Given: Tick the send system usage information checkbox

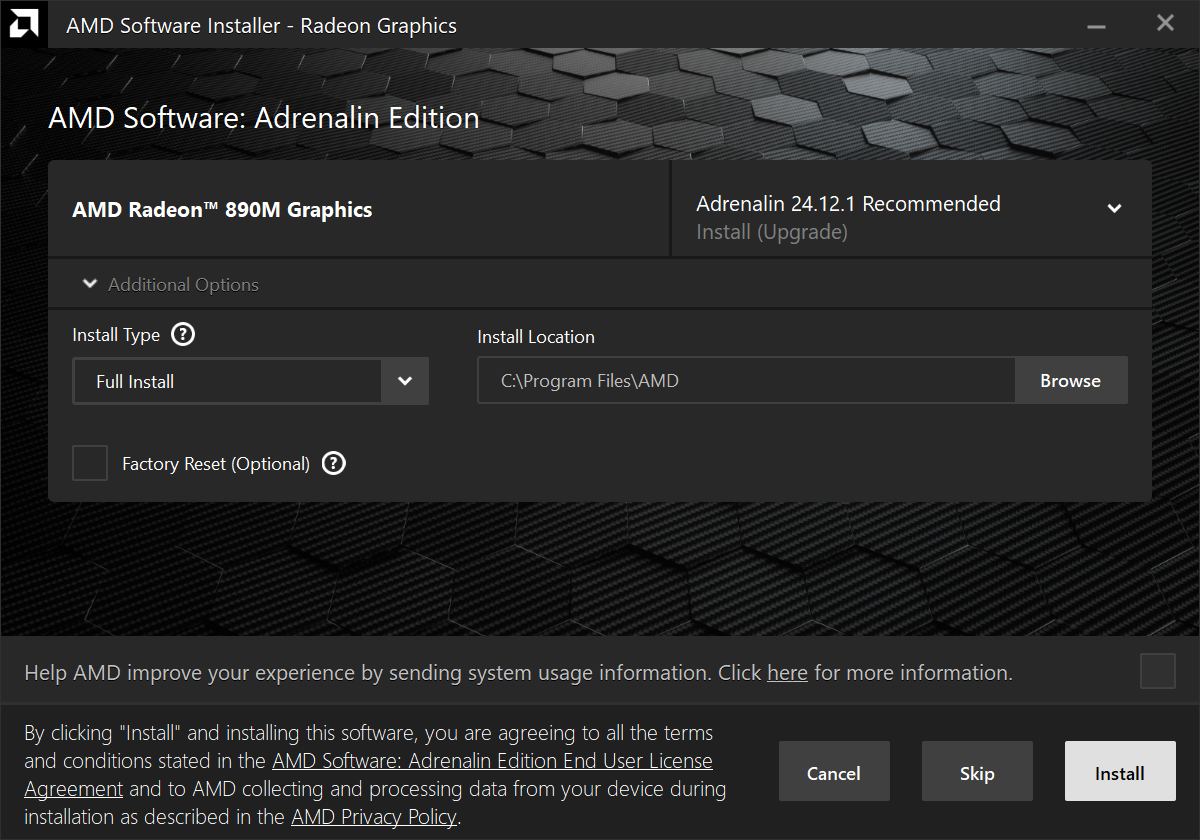Looking at the screenshot, I should 1158,671.
